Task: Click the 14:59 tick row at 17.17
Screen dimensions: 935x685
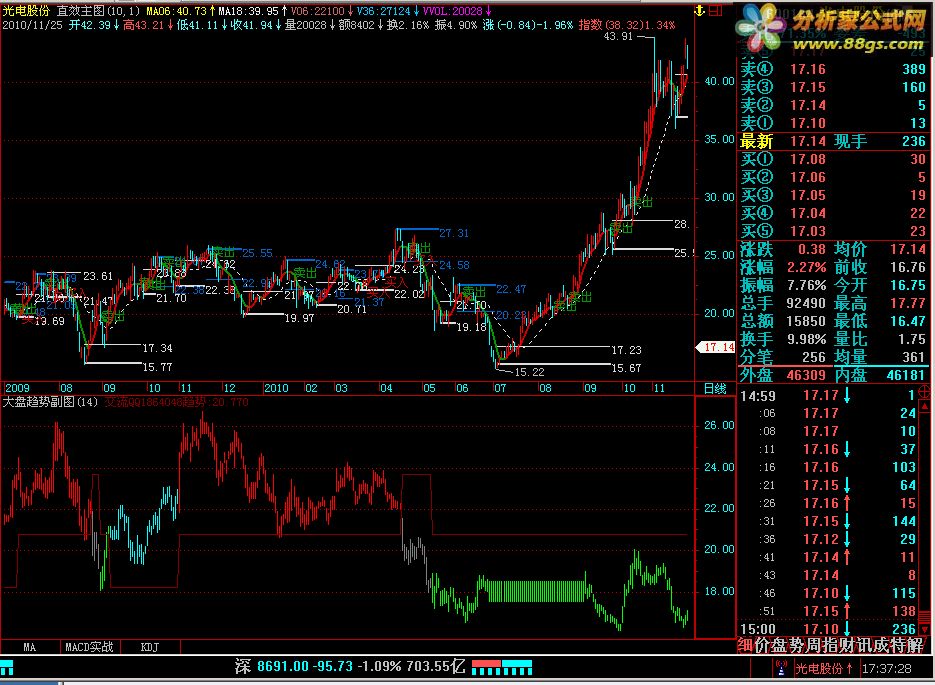Action: pos(827,395)
